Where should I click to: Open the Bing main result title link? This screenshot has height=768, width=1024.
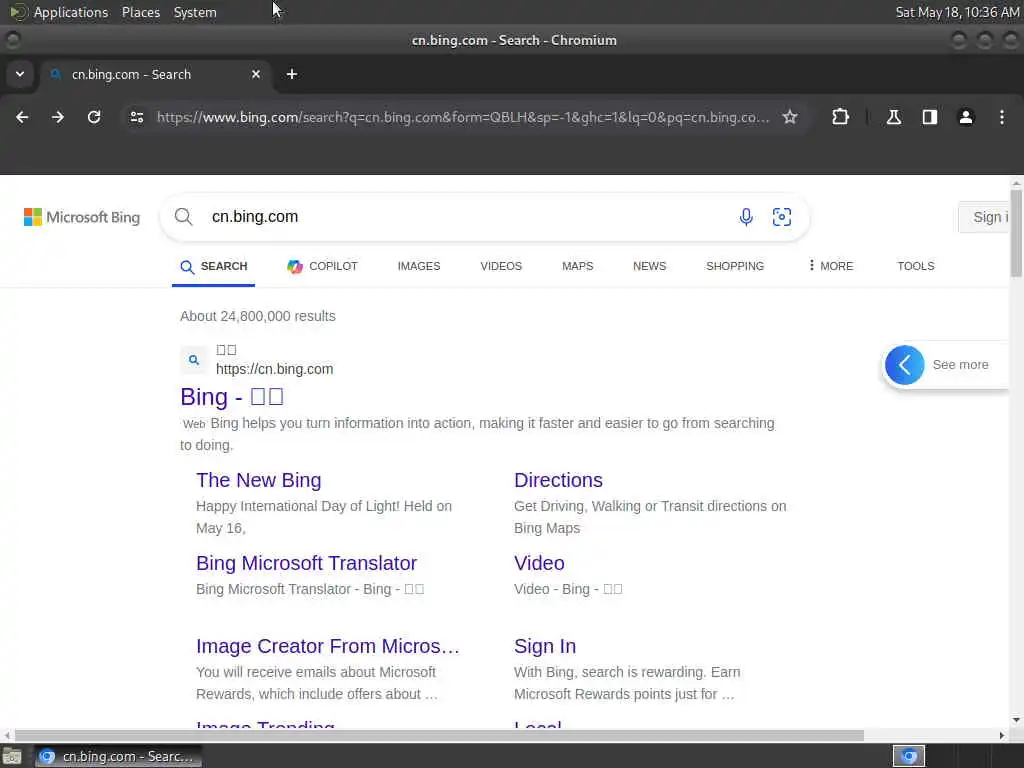pos(232,397)
